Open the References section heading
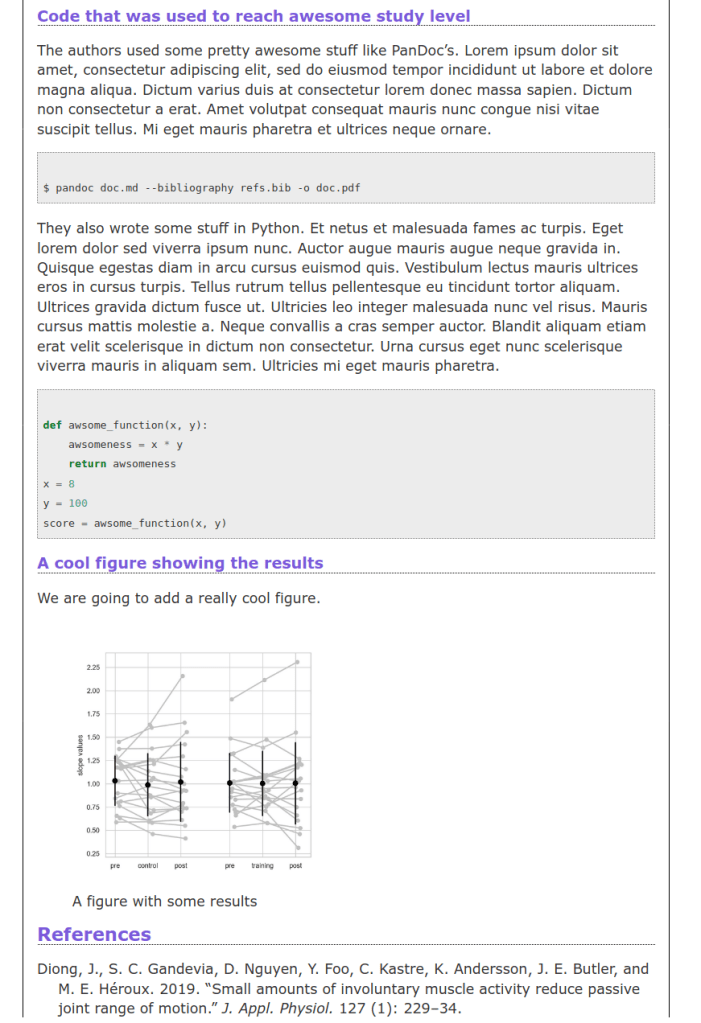701x1023 pixels. (94, 934)
